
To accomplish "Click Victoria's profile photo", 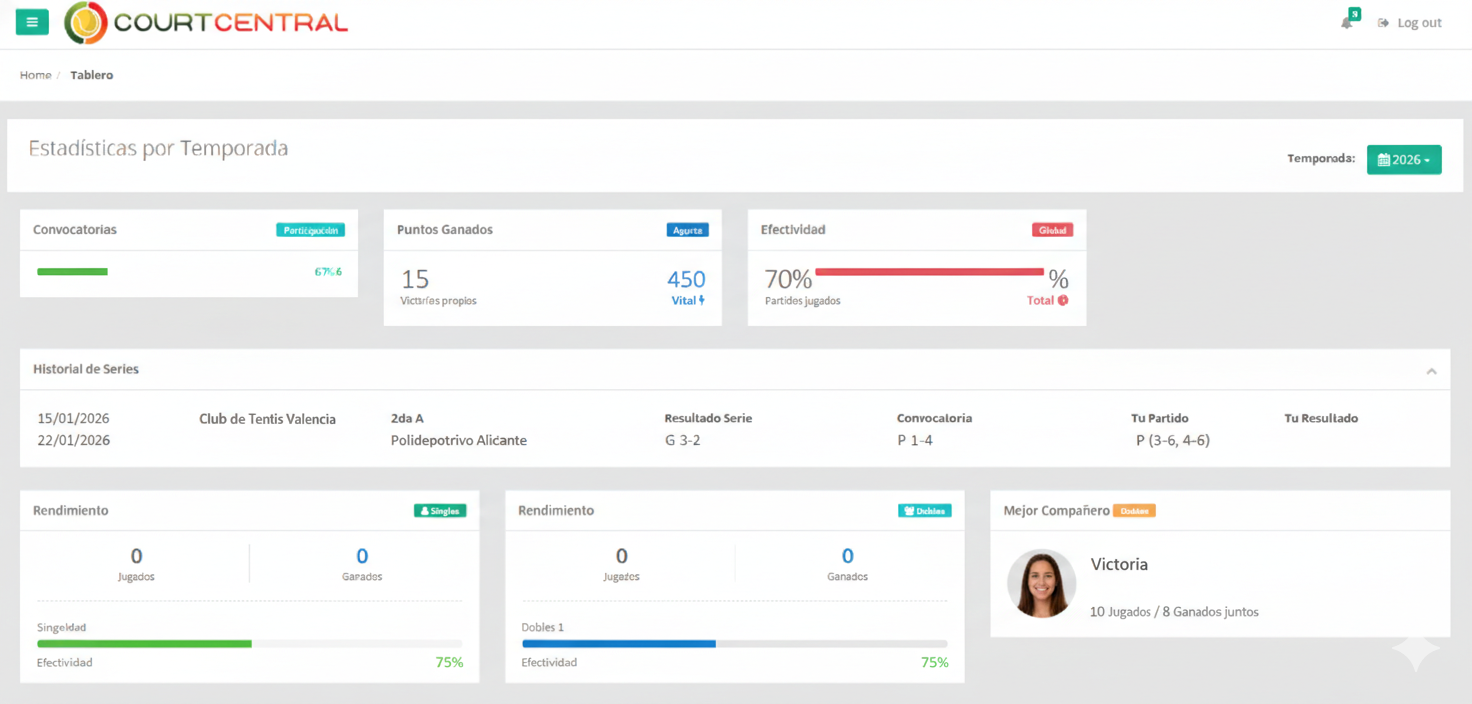I will [1041, 584].
